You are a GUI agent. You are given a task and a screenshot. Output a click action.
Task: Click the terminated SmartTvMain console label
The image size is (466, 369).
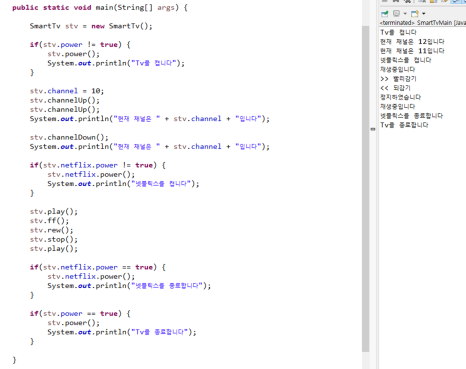[423, 23]
